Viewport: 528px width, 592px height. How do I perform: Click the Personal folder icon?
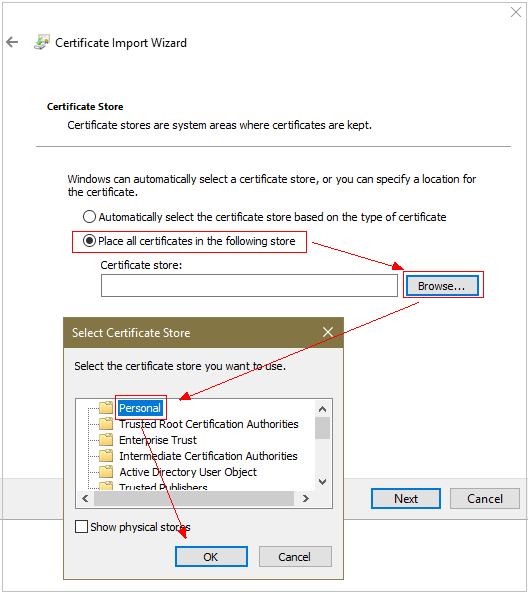106,408
